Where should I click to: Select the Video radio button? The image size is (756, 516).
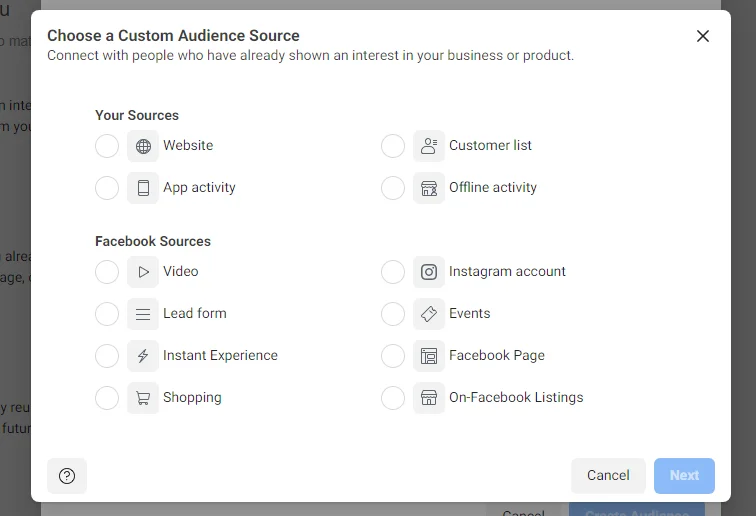(x=107, y=272)
